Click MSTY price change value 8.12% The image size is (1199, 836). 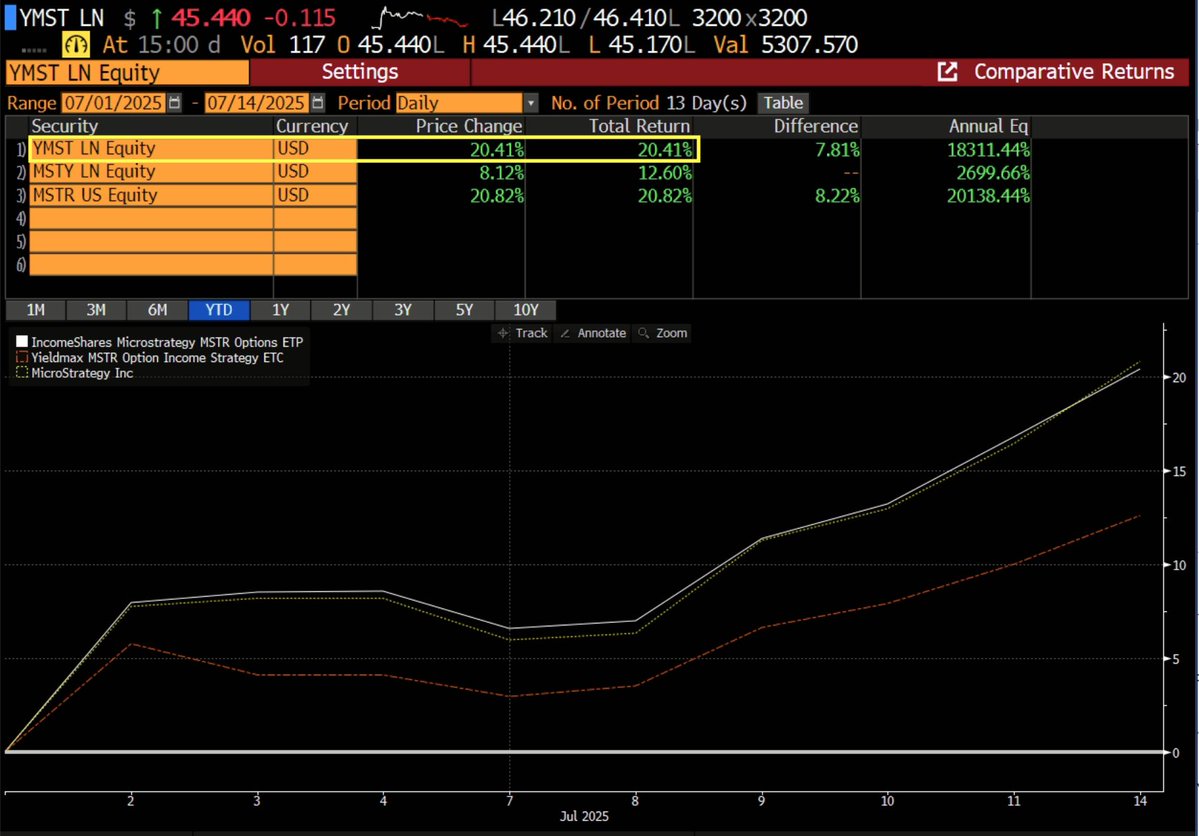(502, 173)
